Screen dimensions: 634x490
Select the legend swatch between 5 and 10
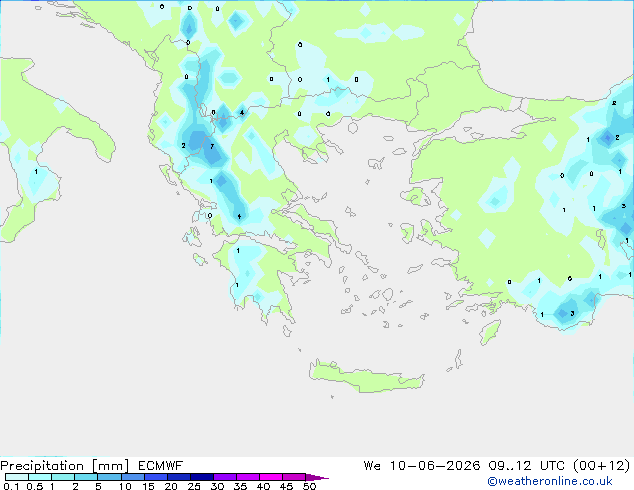point(109,477)
